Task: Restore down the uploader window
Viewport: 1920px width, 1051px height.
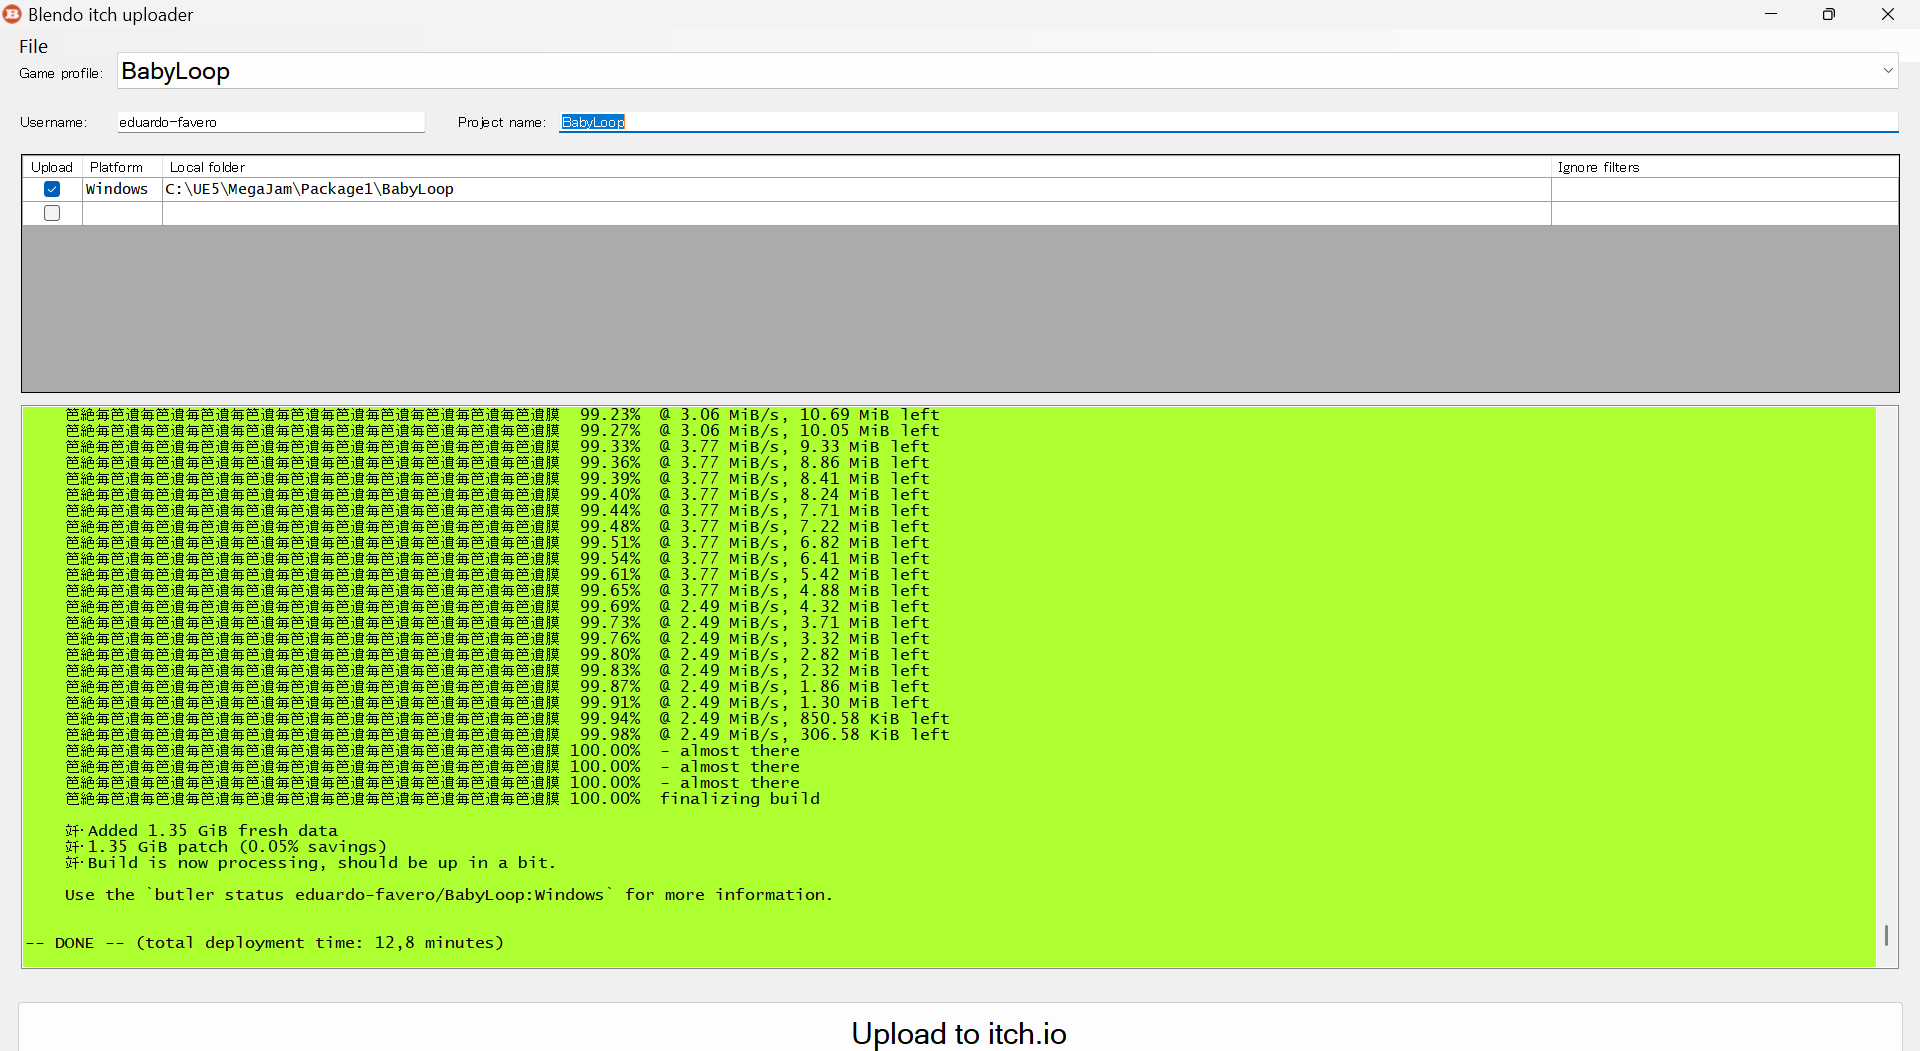Action: point(1828,14)
